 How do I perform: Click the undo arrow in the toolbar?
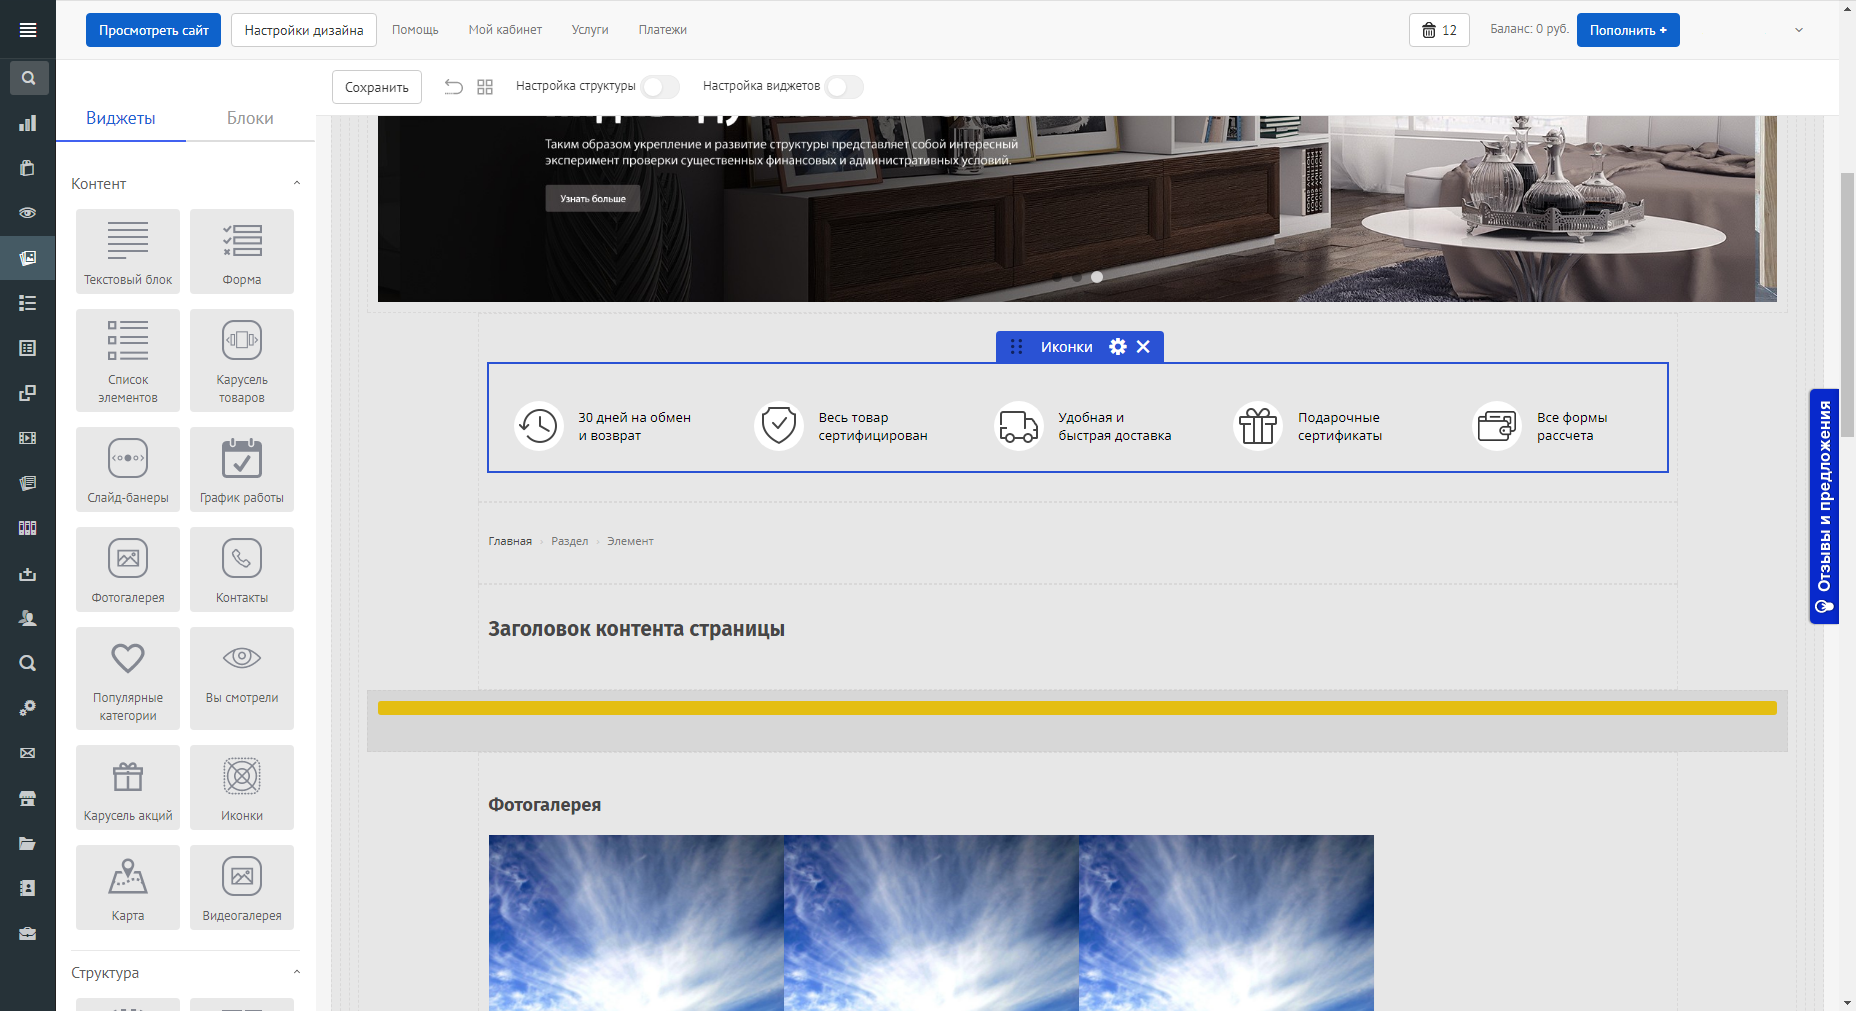(452, 87)
